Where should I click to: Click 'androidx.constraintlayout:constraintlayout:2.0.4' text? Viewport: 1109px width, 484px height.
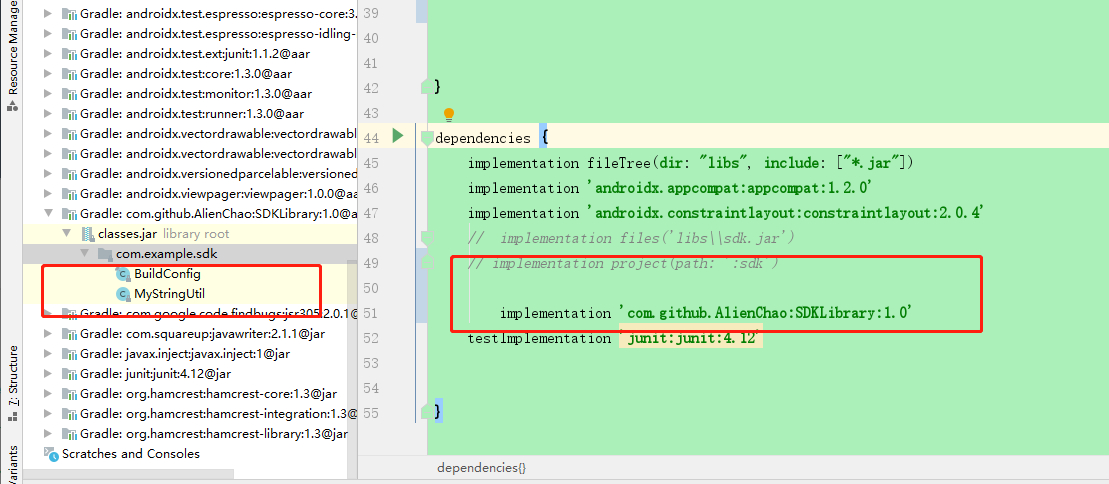(x=786, y=213)
